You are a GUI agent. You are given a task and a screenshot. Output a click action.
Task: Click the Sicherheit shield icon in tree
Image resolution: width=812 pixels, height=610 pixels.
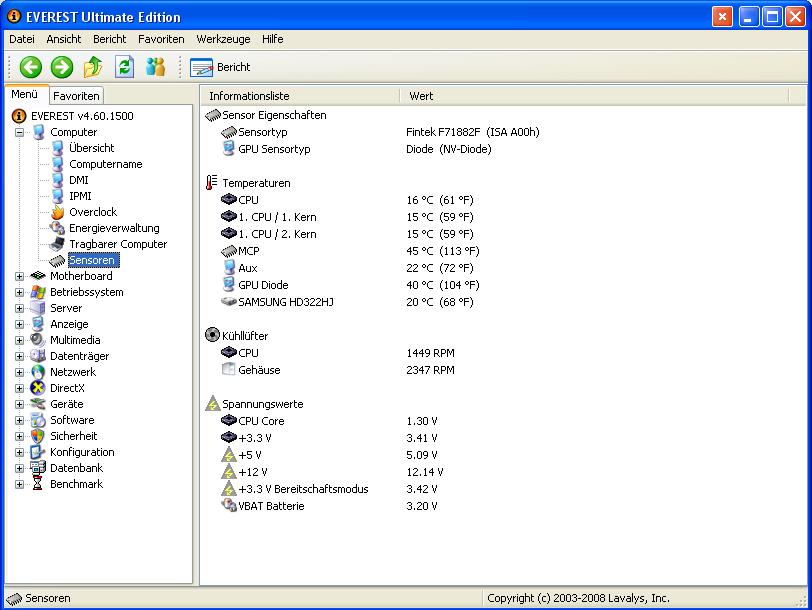(38, 436)
